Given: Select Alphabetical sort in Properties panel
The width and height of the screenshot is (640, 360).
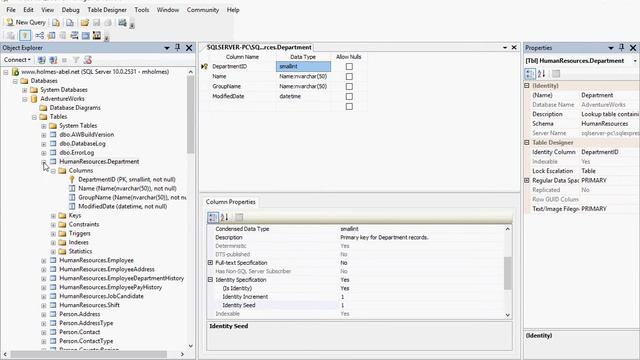Looking at the screenshot, I should pos(541,74).
